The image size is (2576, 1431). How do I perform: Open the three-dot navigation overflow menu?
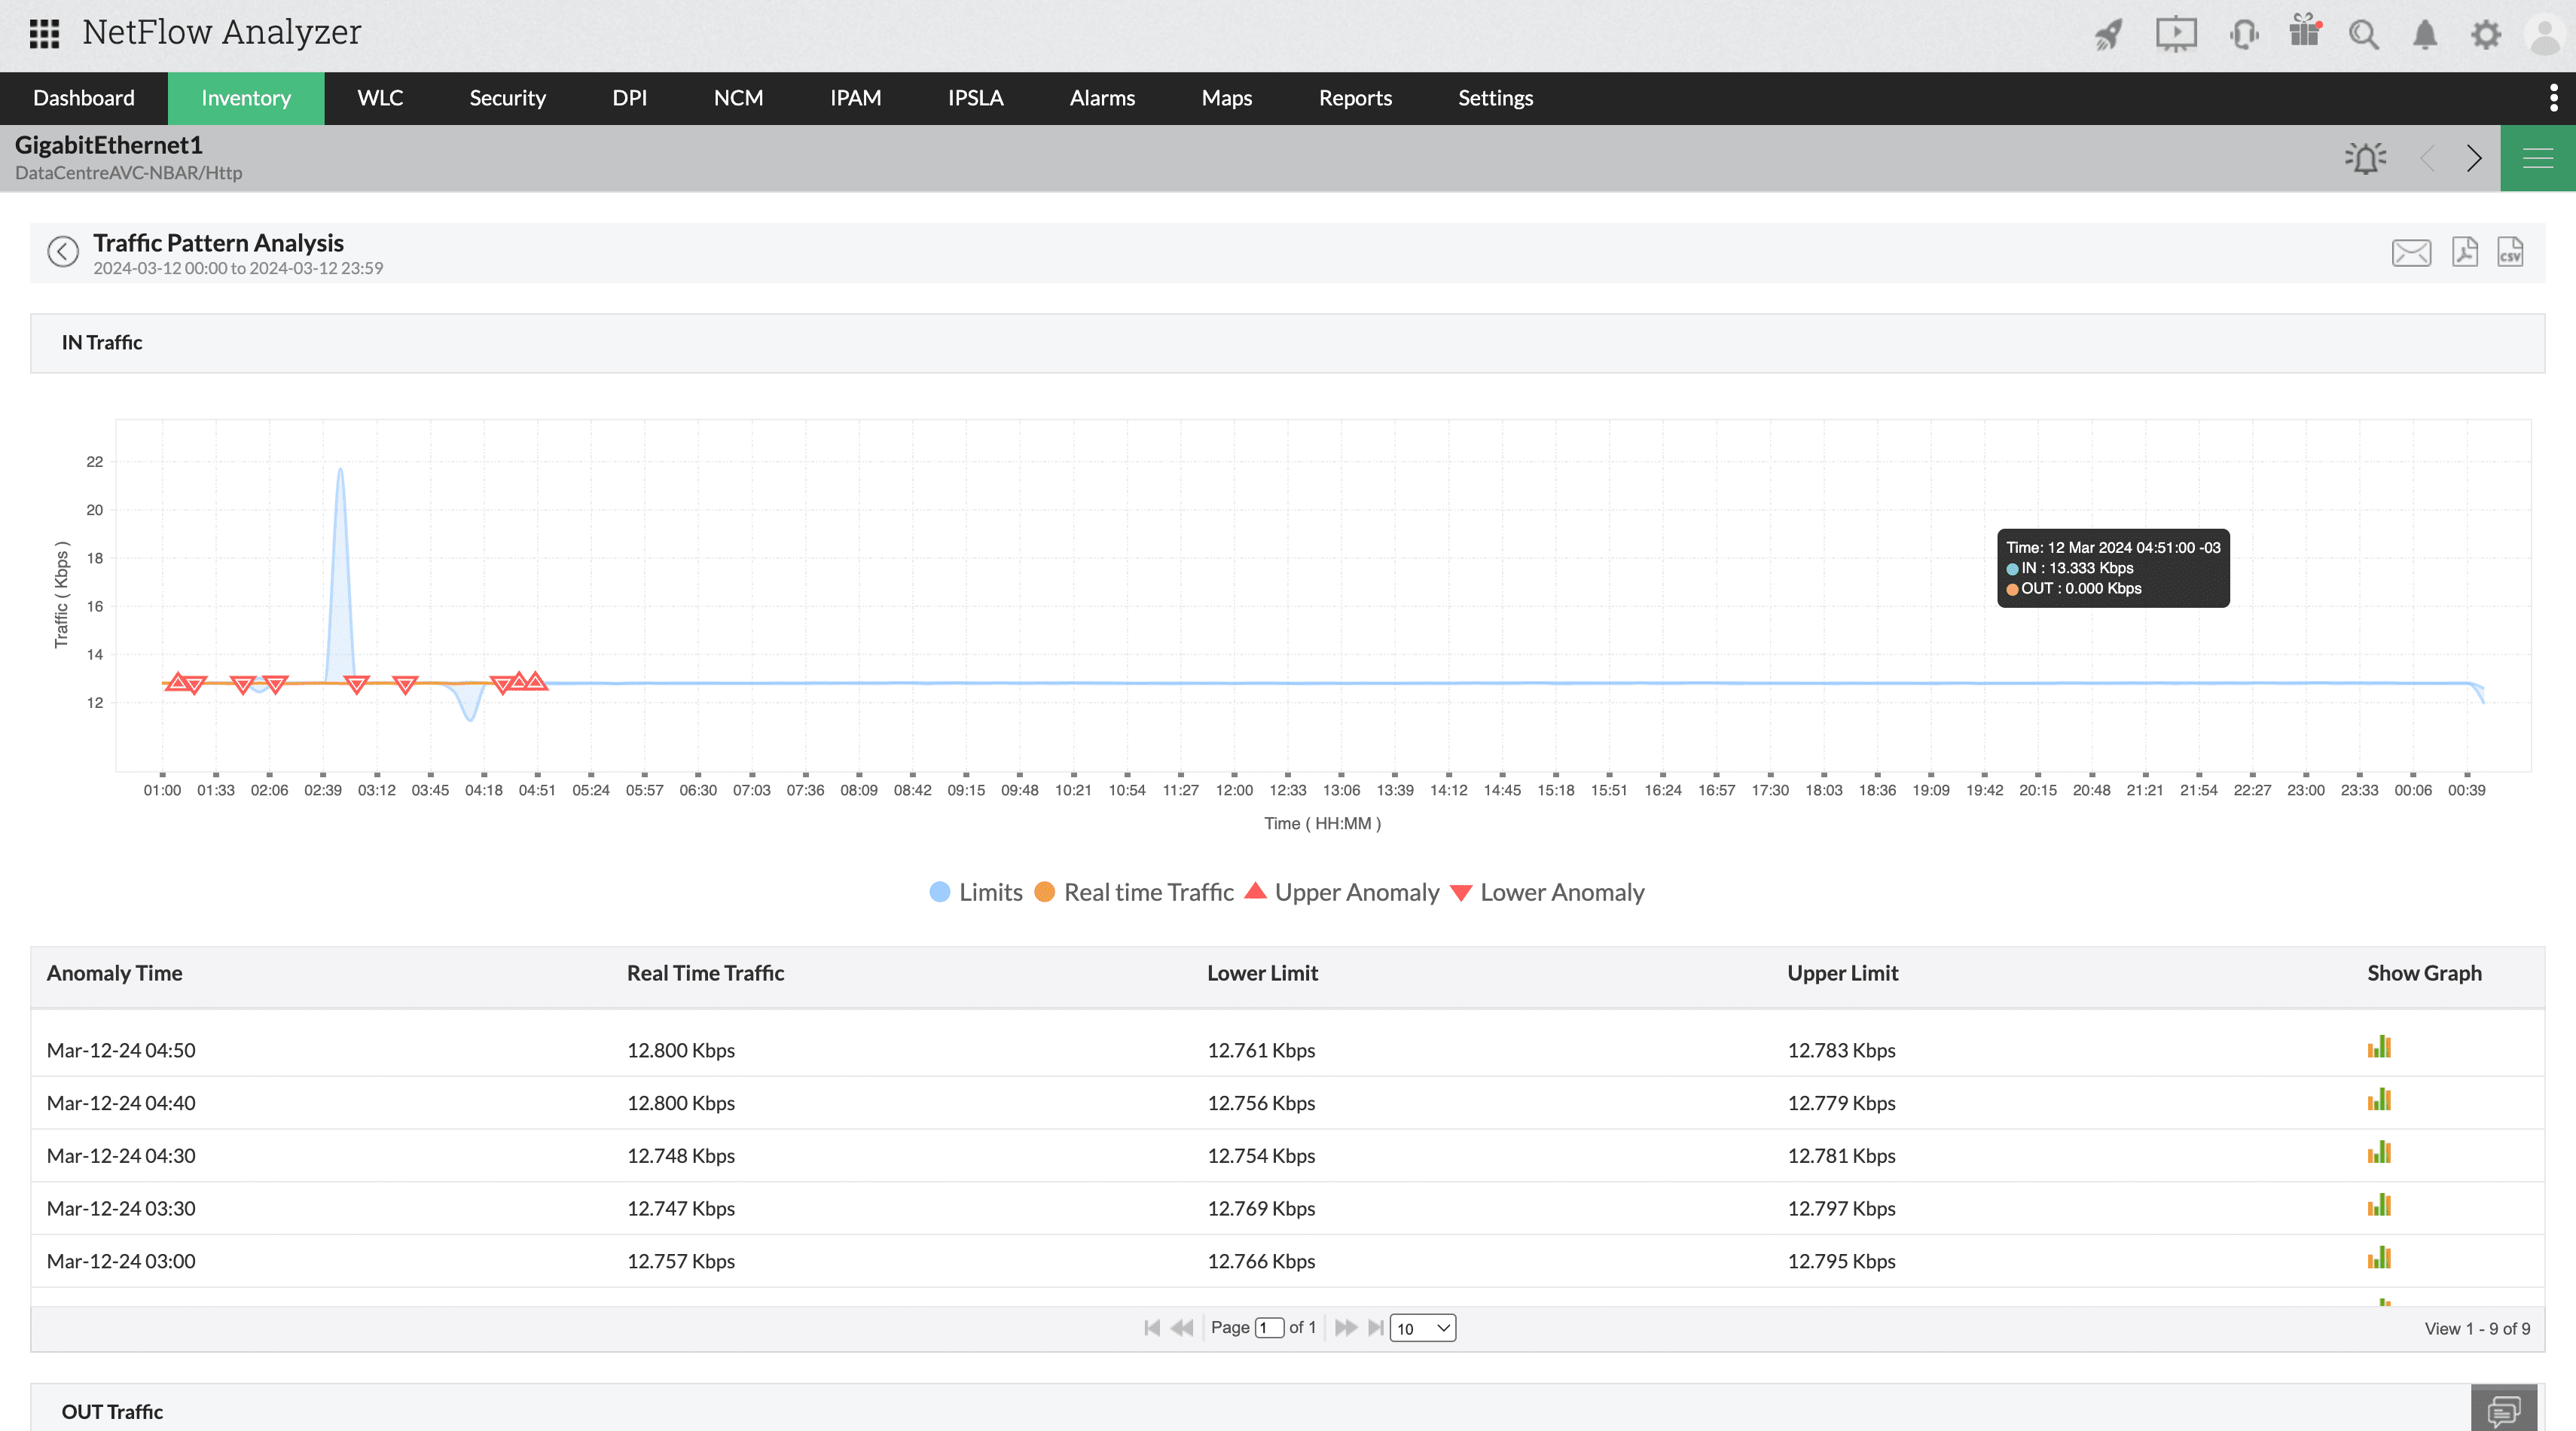(2553, 98)
